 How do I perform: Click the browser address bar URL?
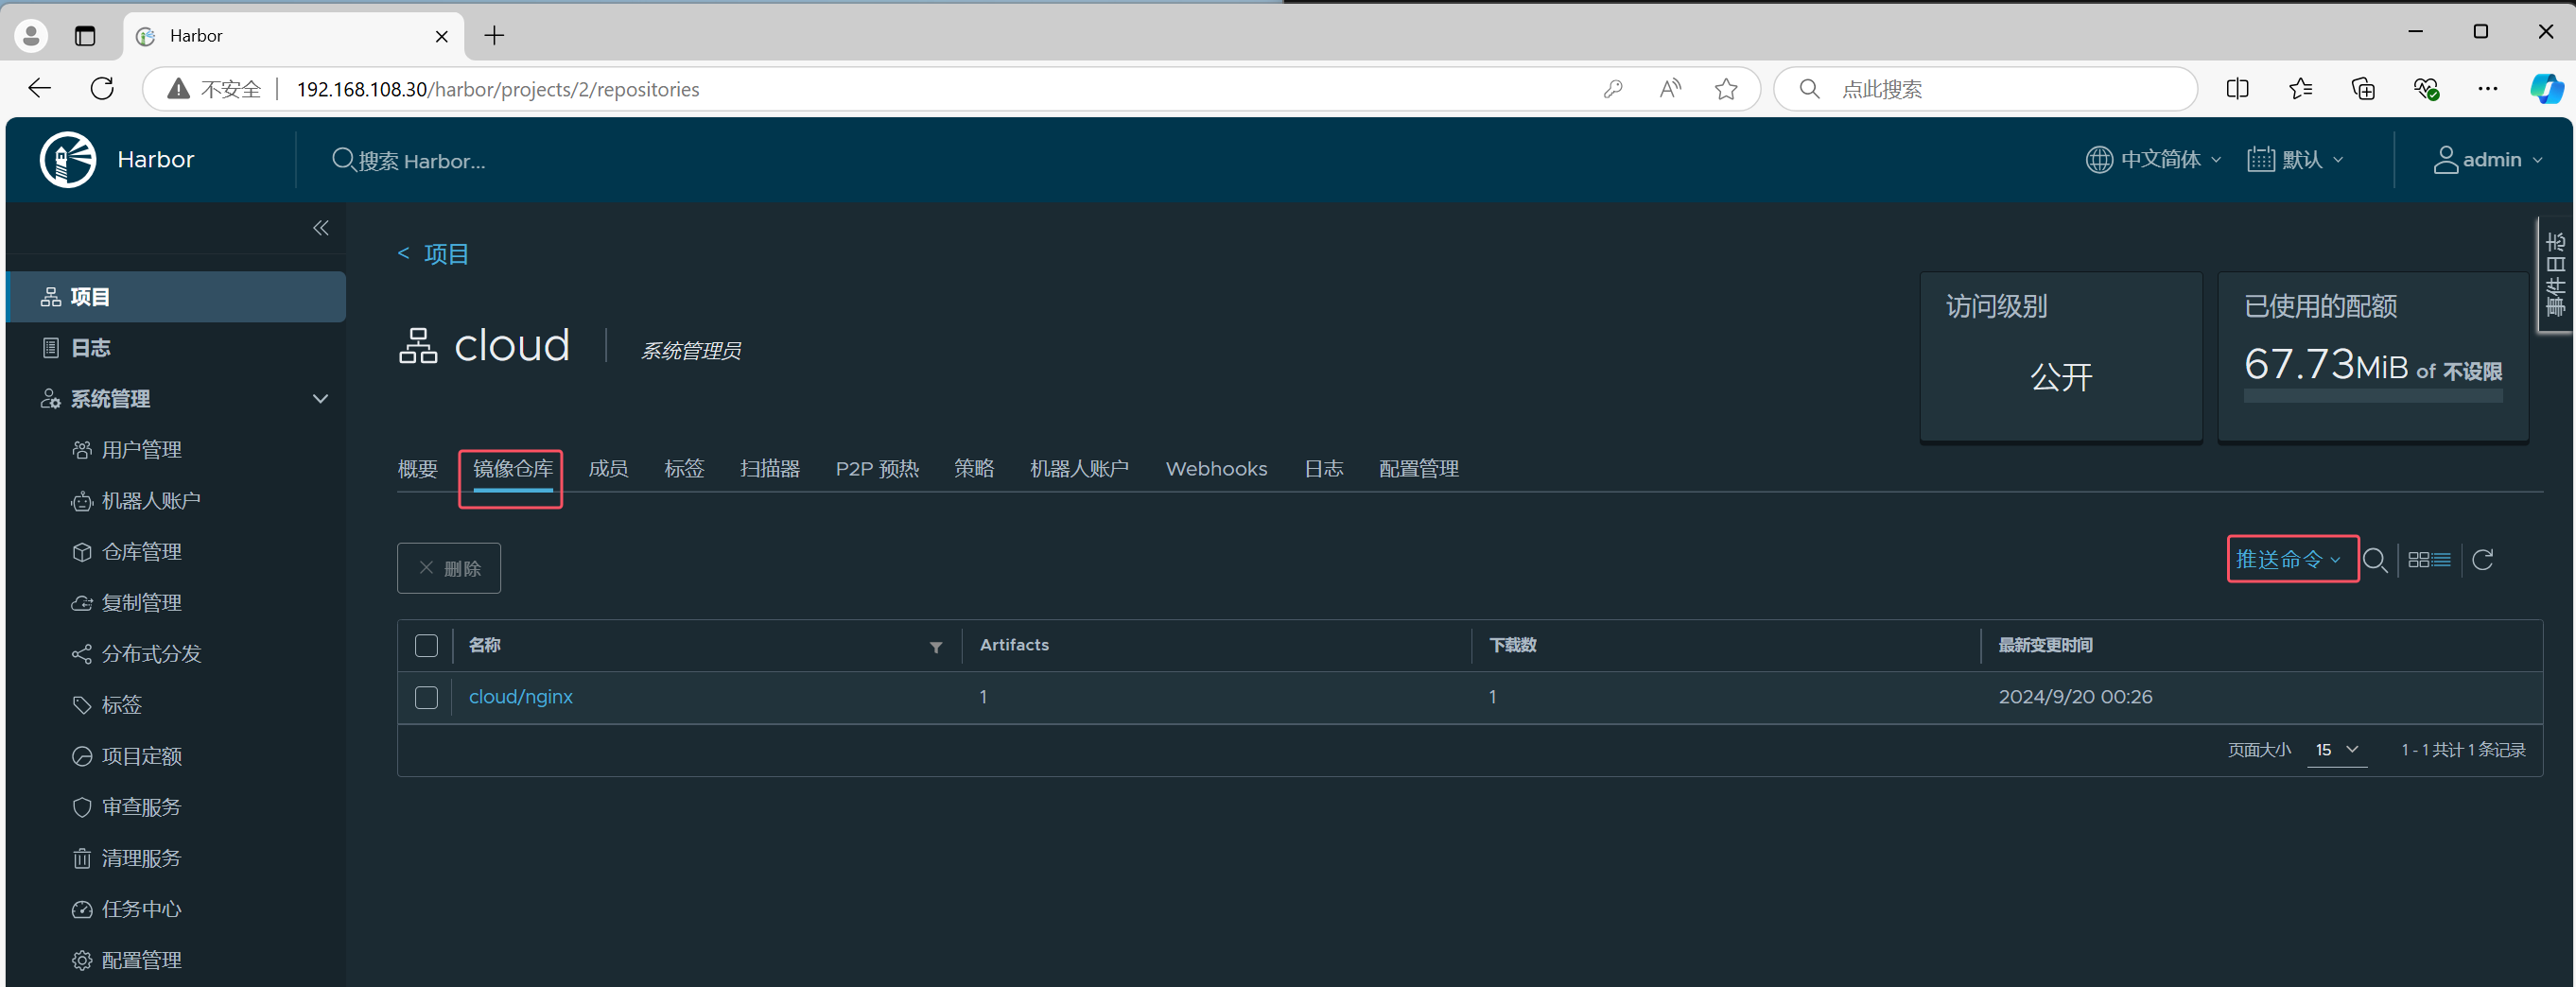[498, 89]
